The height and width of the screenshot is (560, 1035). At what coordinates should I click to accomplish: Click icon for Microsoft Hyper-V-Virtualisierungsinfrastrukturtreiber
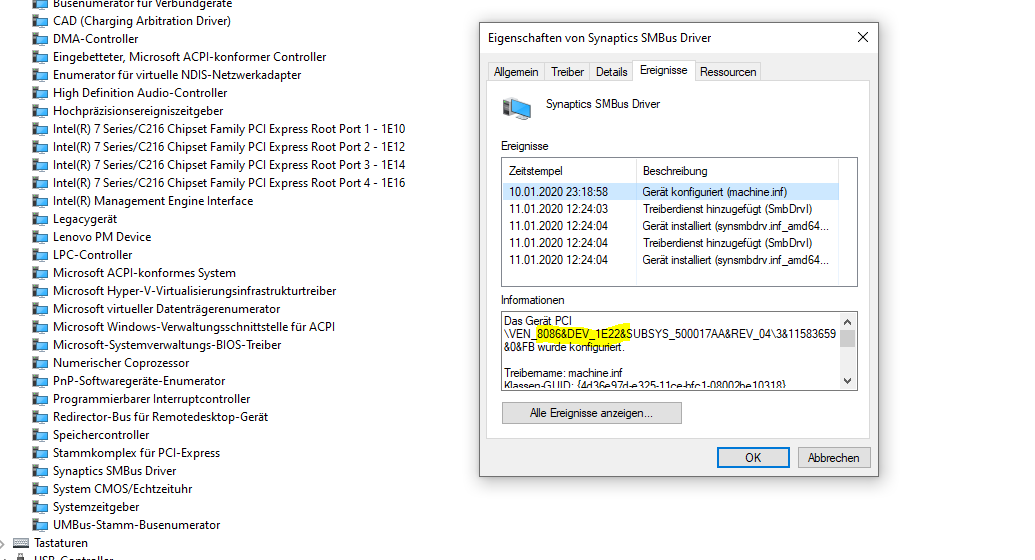[x=40, y=291]
